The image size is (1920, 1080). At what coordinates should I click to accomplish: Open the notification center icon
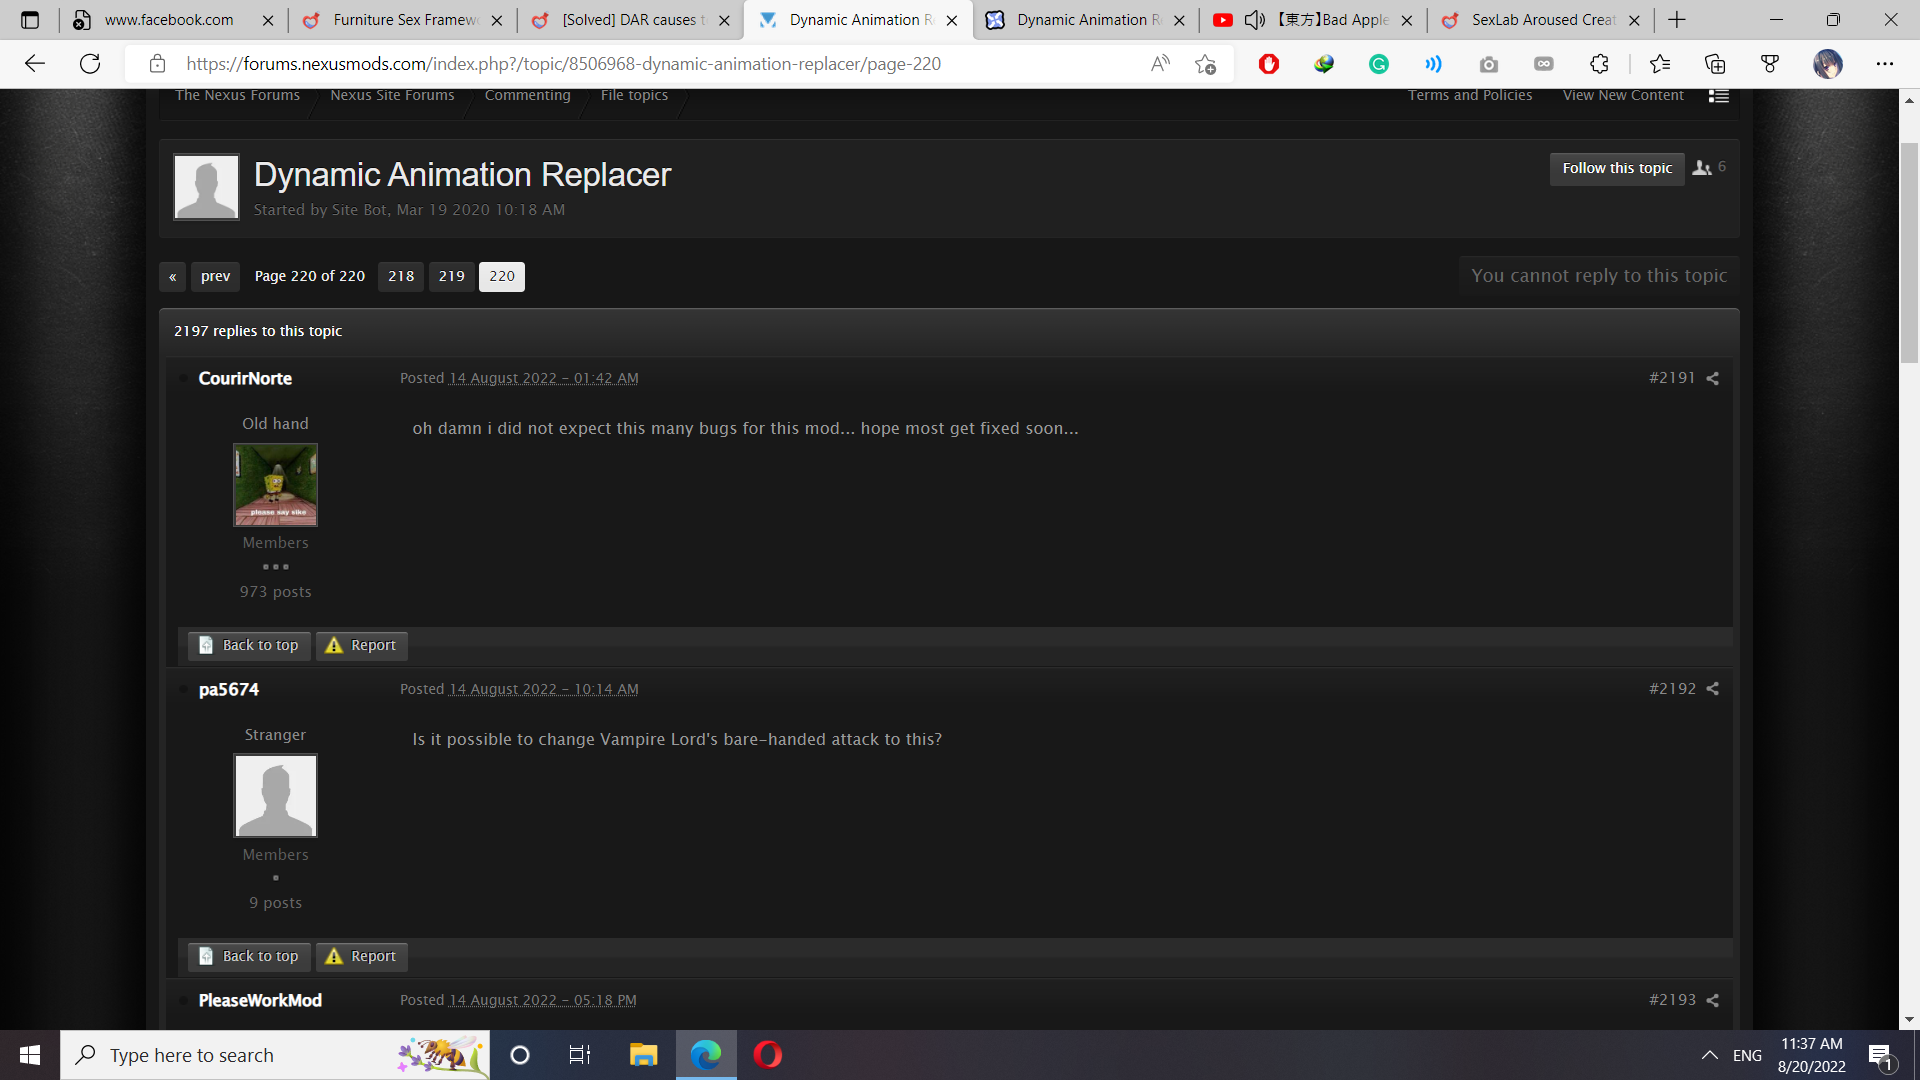click(1880, 1055)
